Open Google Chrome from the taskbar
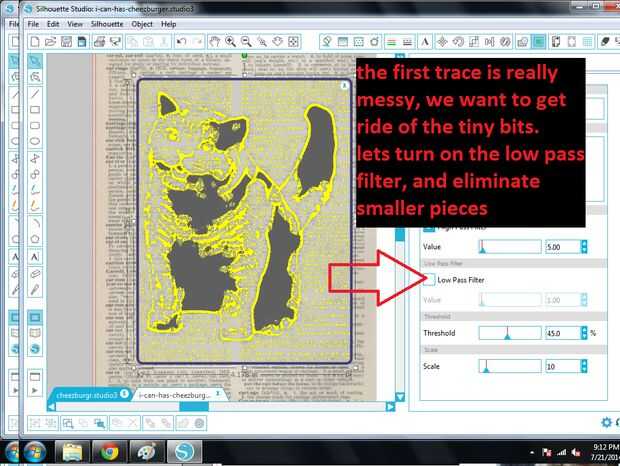620x466 pixels. click(x=110, y=452)
